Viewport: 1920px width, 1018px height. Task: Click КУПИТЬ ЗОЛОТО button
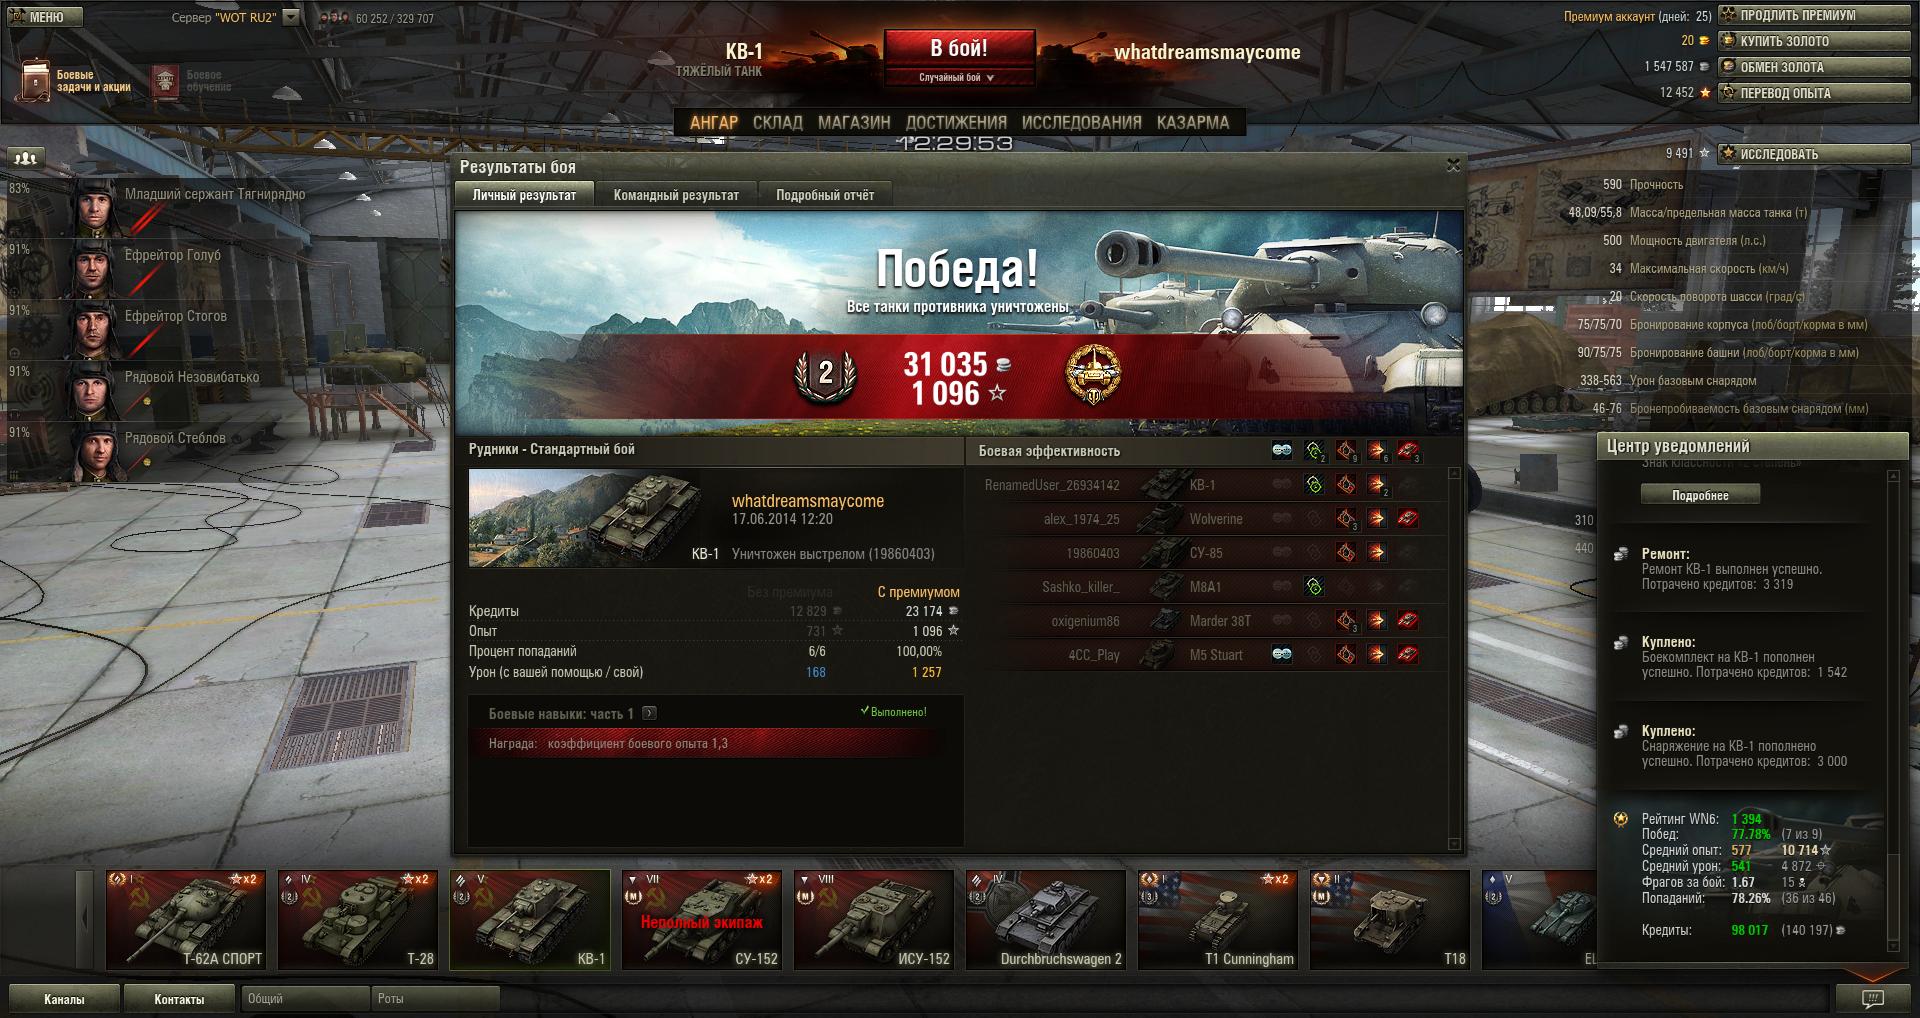[1814, 41]
